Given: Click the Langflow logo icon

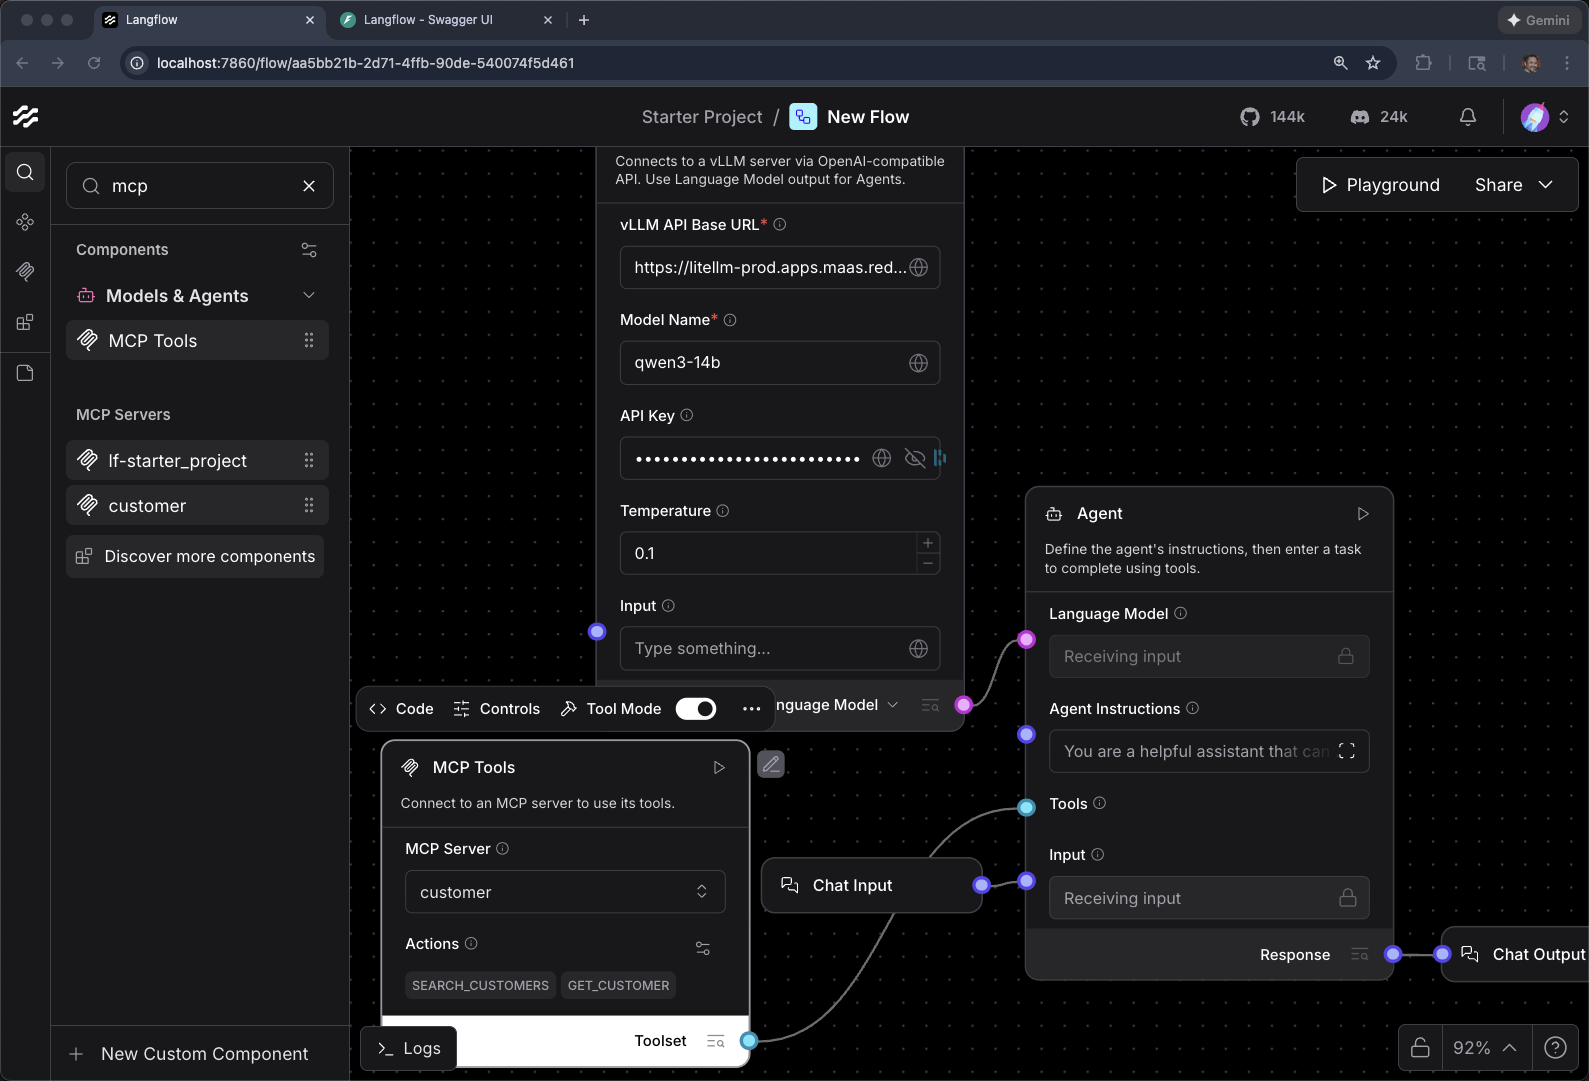Looking at the screenshot, I should pyautogui.click(x=25, y=117).
